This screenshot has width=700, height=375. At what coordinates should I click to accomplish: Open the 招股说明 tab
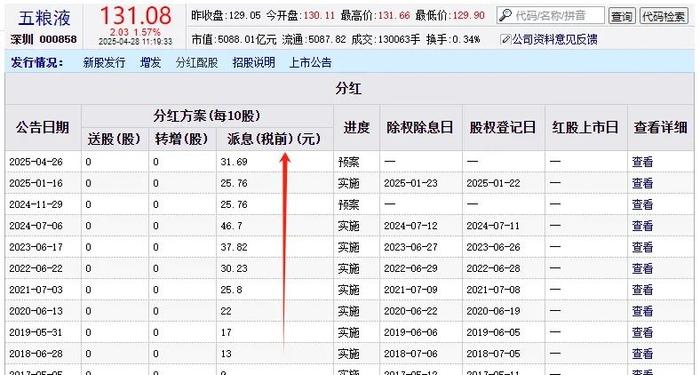pos(254,62)
